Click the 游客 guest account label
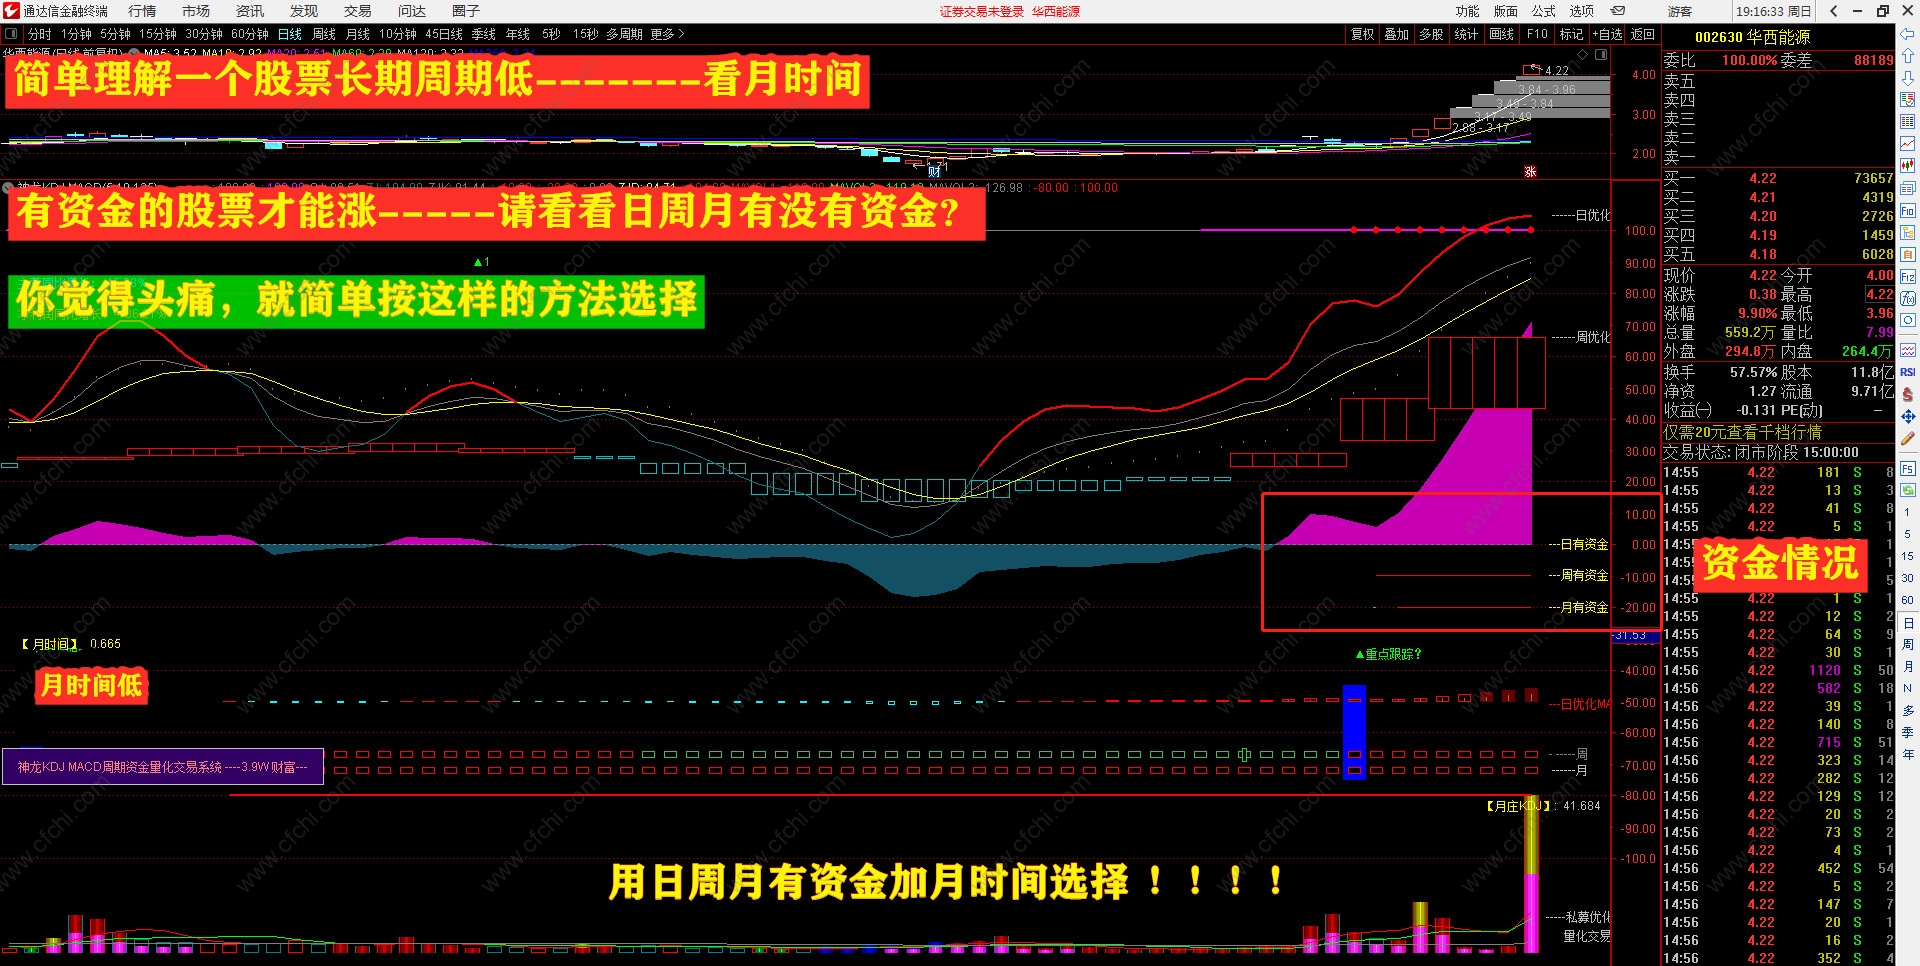Screen dimensions: 1920x966 pyautogui.click(x=1680, y=11)
